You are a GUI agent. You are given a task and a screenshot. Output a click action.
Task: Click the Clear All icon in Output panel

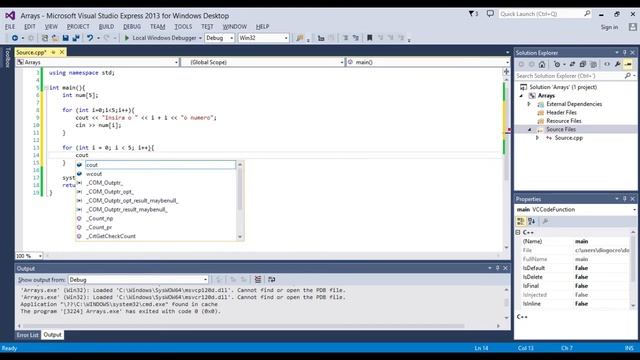pos(258,280)
